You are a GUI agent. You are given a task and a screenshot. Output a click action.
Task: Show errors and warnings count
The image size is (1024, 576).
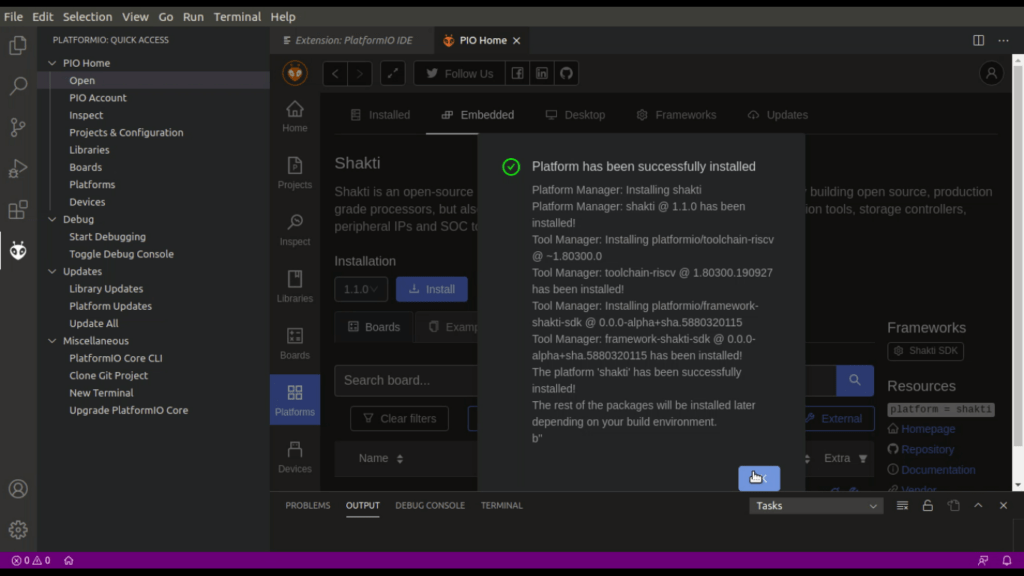click(31, 560)
